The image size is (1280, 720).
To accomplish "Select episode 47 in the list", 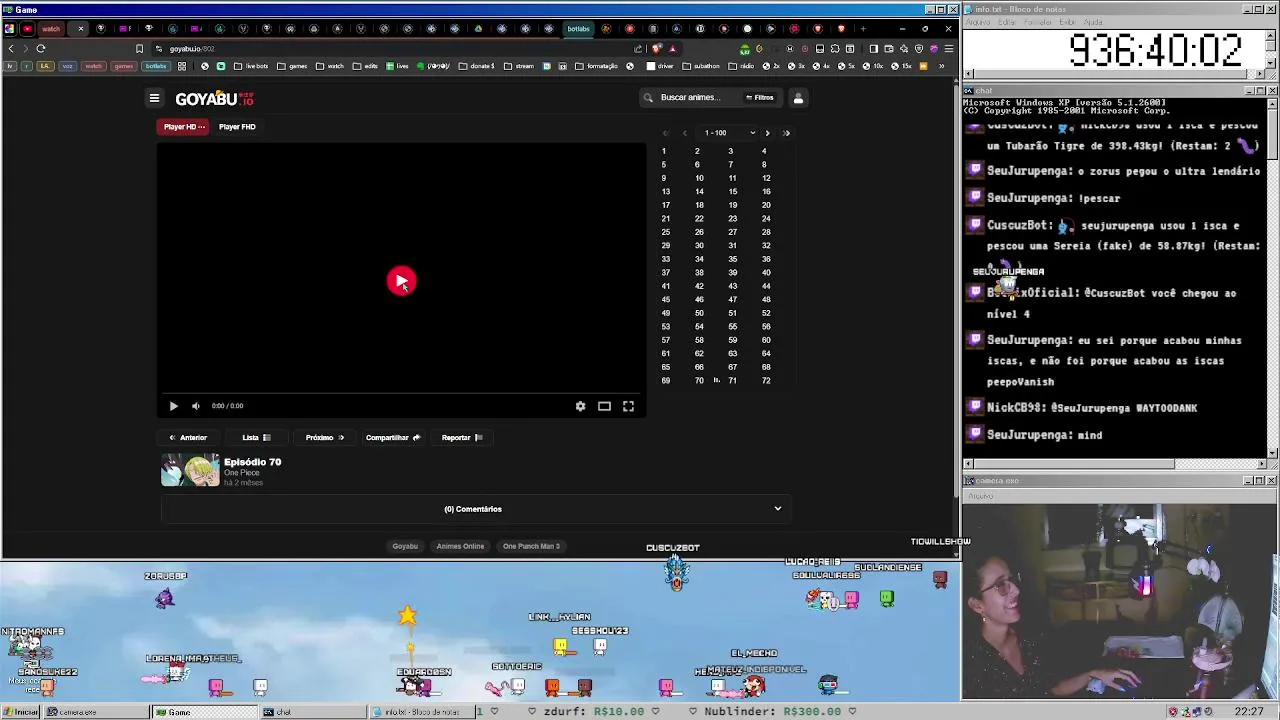I will tap(732, 300).
